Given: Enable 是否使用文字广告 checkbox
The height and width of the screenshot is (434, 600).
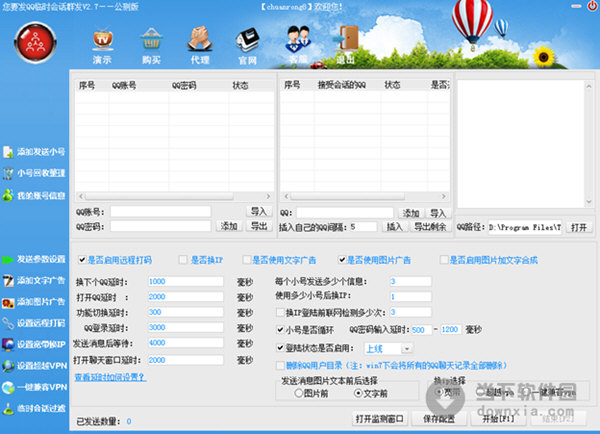Looking at the screenshot, I should pyautogui.click(x=247, y=260).
